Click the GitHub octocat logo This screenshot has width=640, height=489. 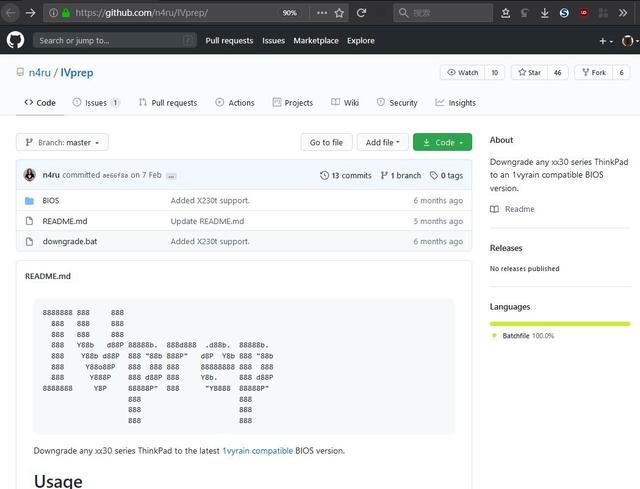[x=16, y=40]
